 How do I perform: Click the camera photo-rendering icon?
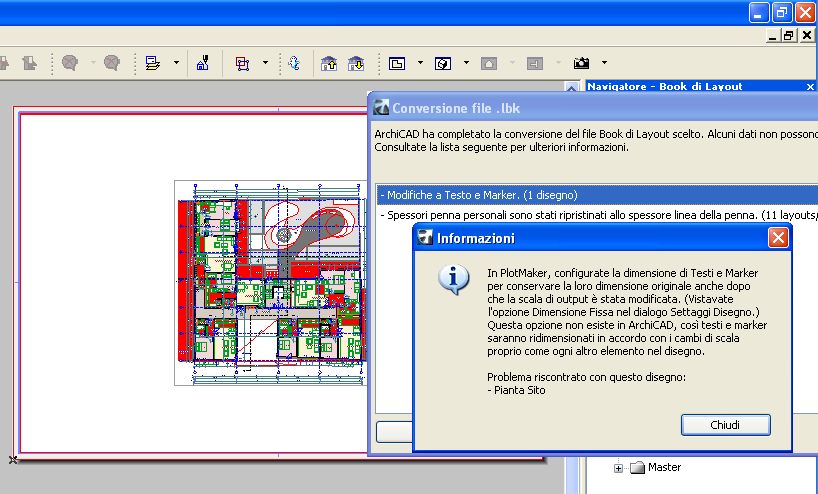coord(581,63)
